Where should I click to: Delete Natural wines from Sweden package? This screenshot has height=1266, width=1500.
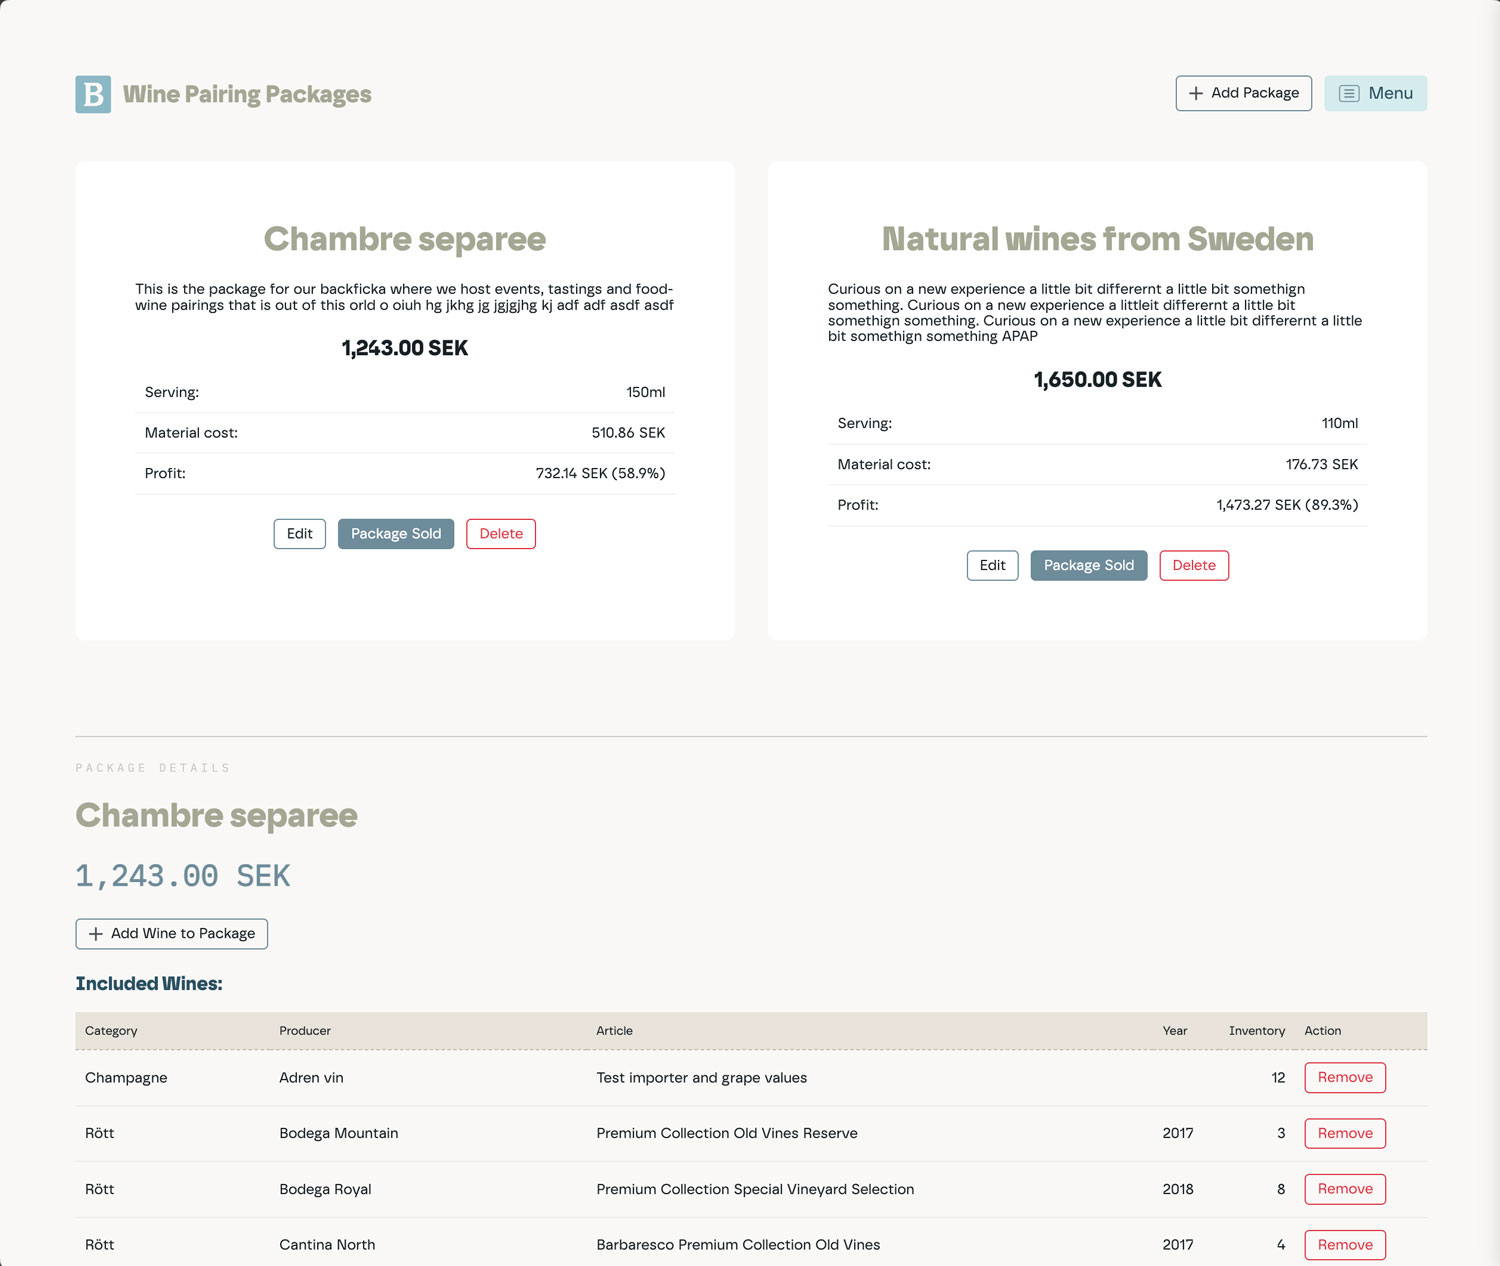(1193, 565)
